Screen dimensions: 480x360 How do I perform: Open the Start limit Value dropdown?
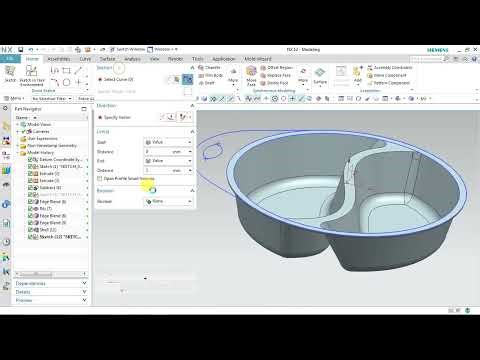point(168,142)
